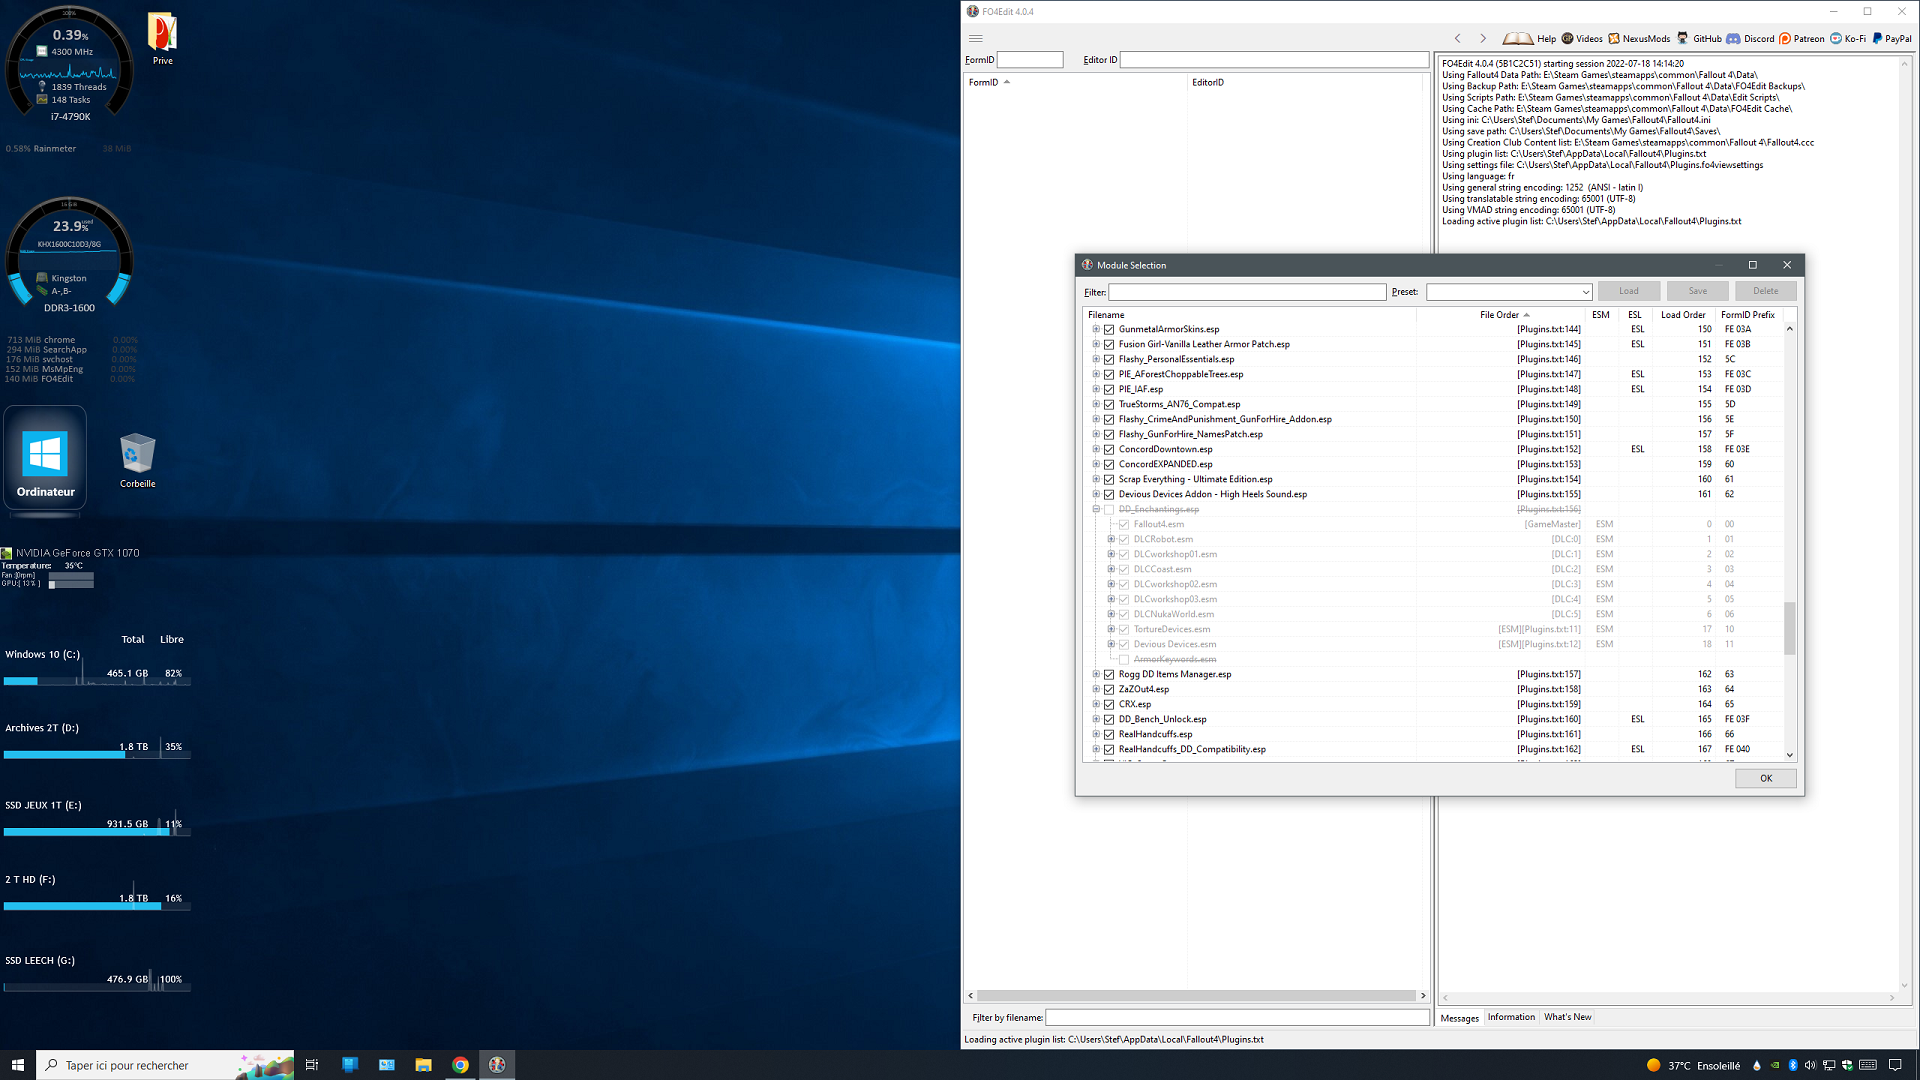Screen dimensions: 1920x1080
Task: Click the scroll-down arrow of the module list
Action: (x=1790, y=755)
